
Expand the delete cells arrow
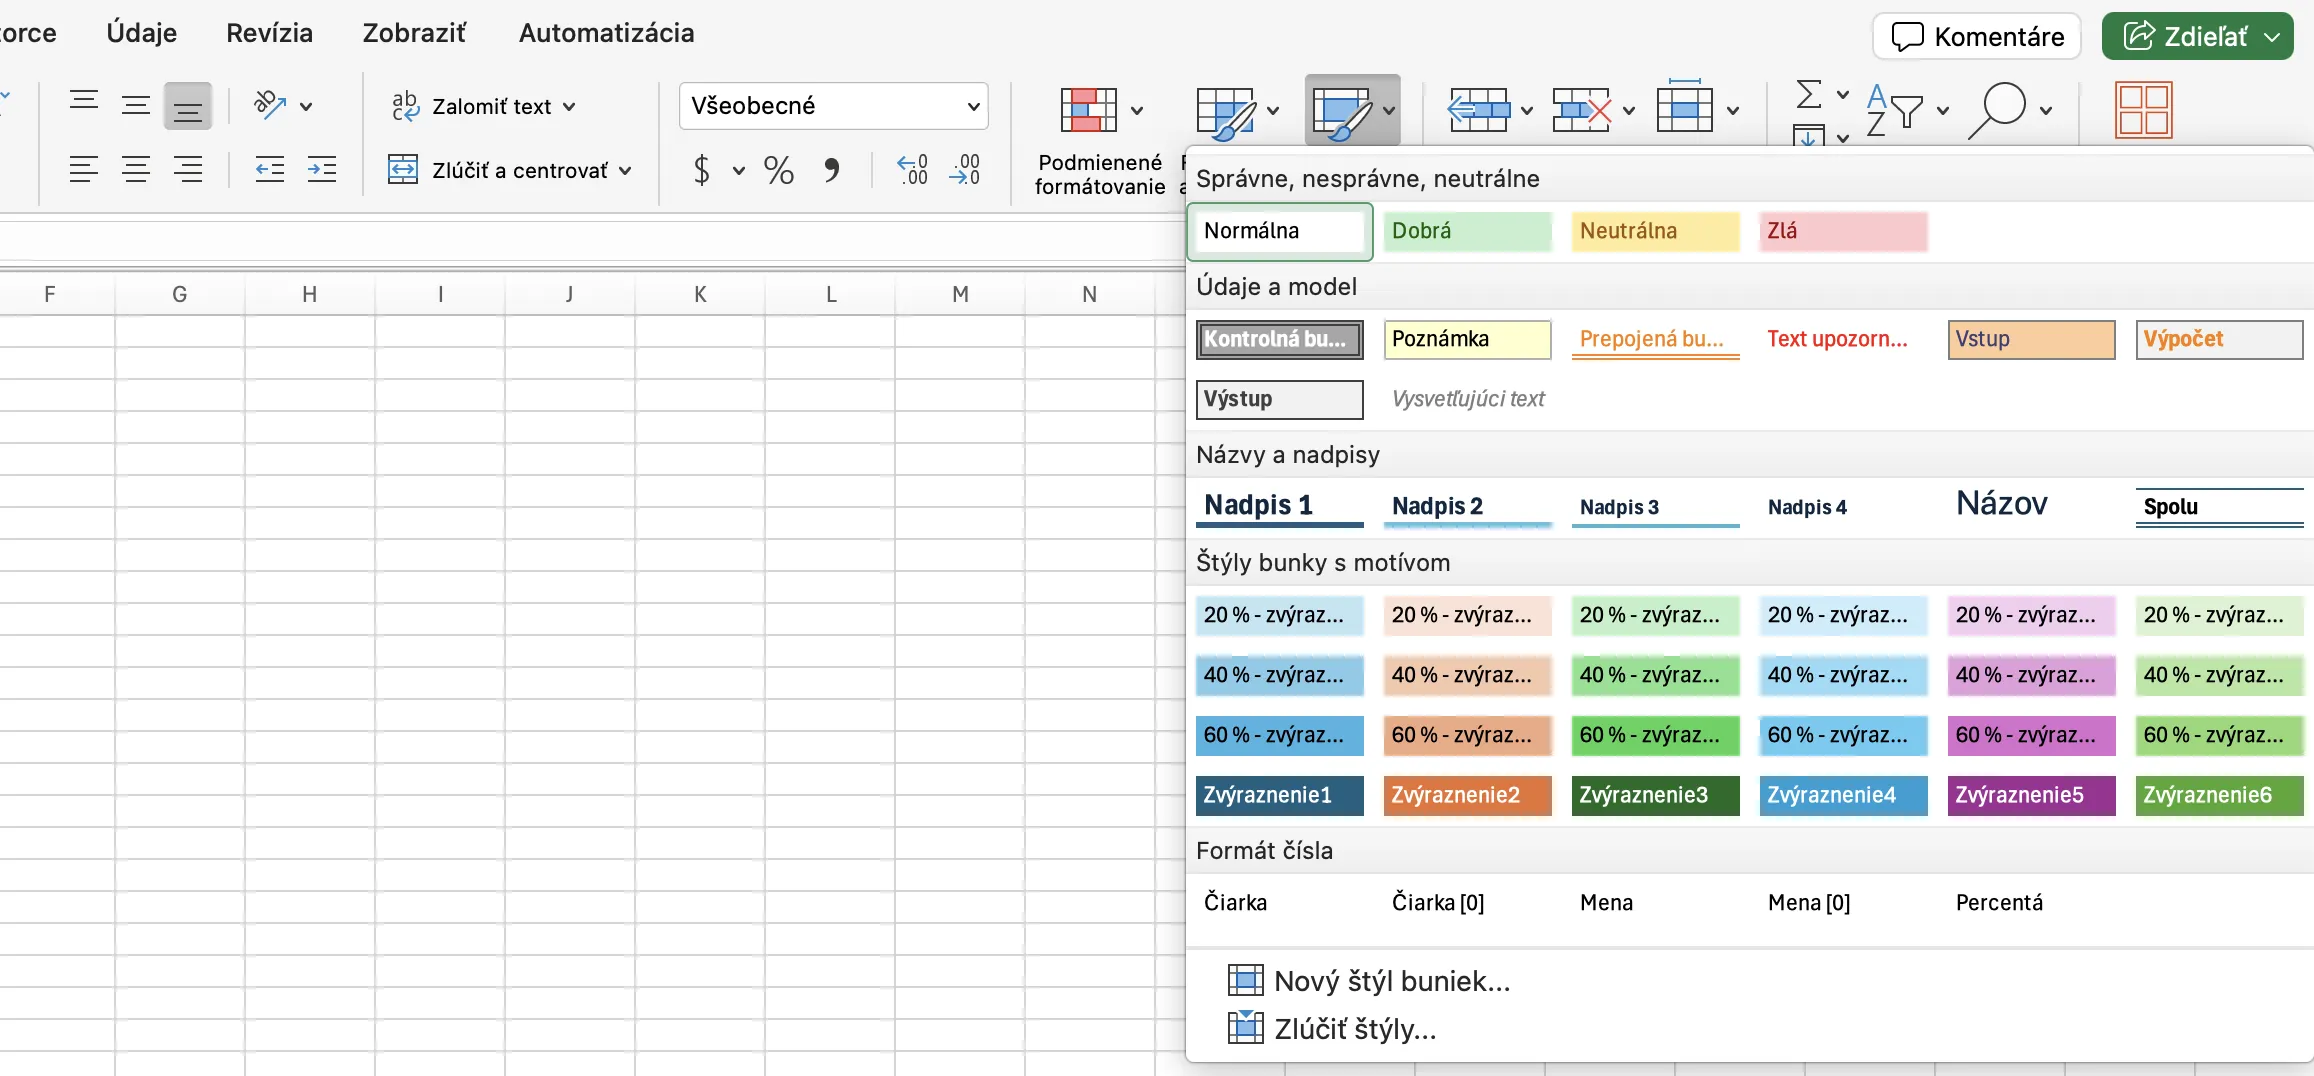pyautogui.click(x=1629, y=110)
